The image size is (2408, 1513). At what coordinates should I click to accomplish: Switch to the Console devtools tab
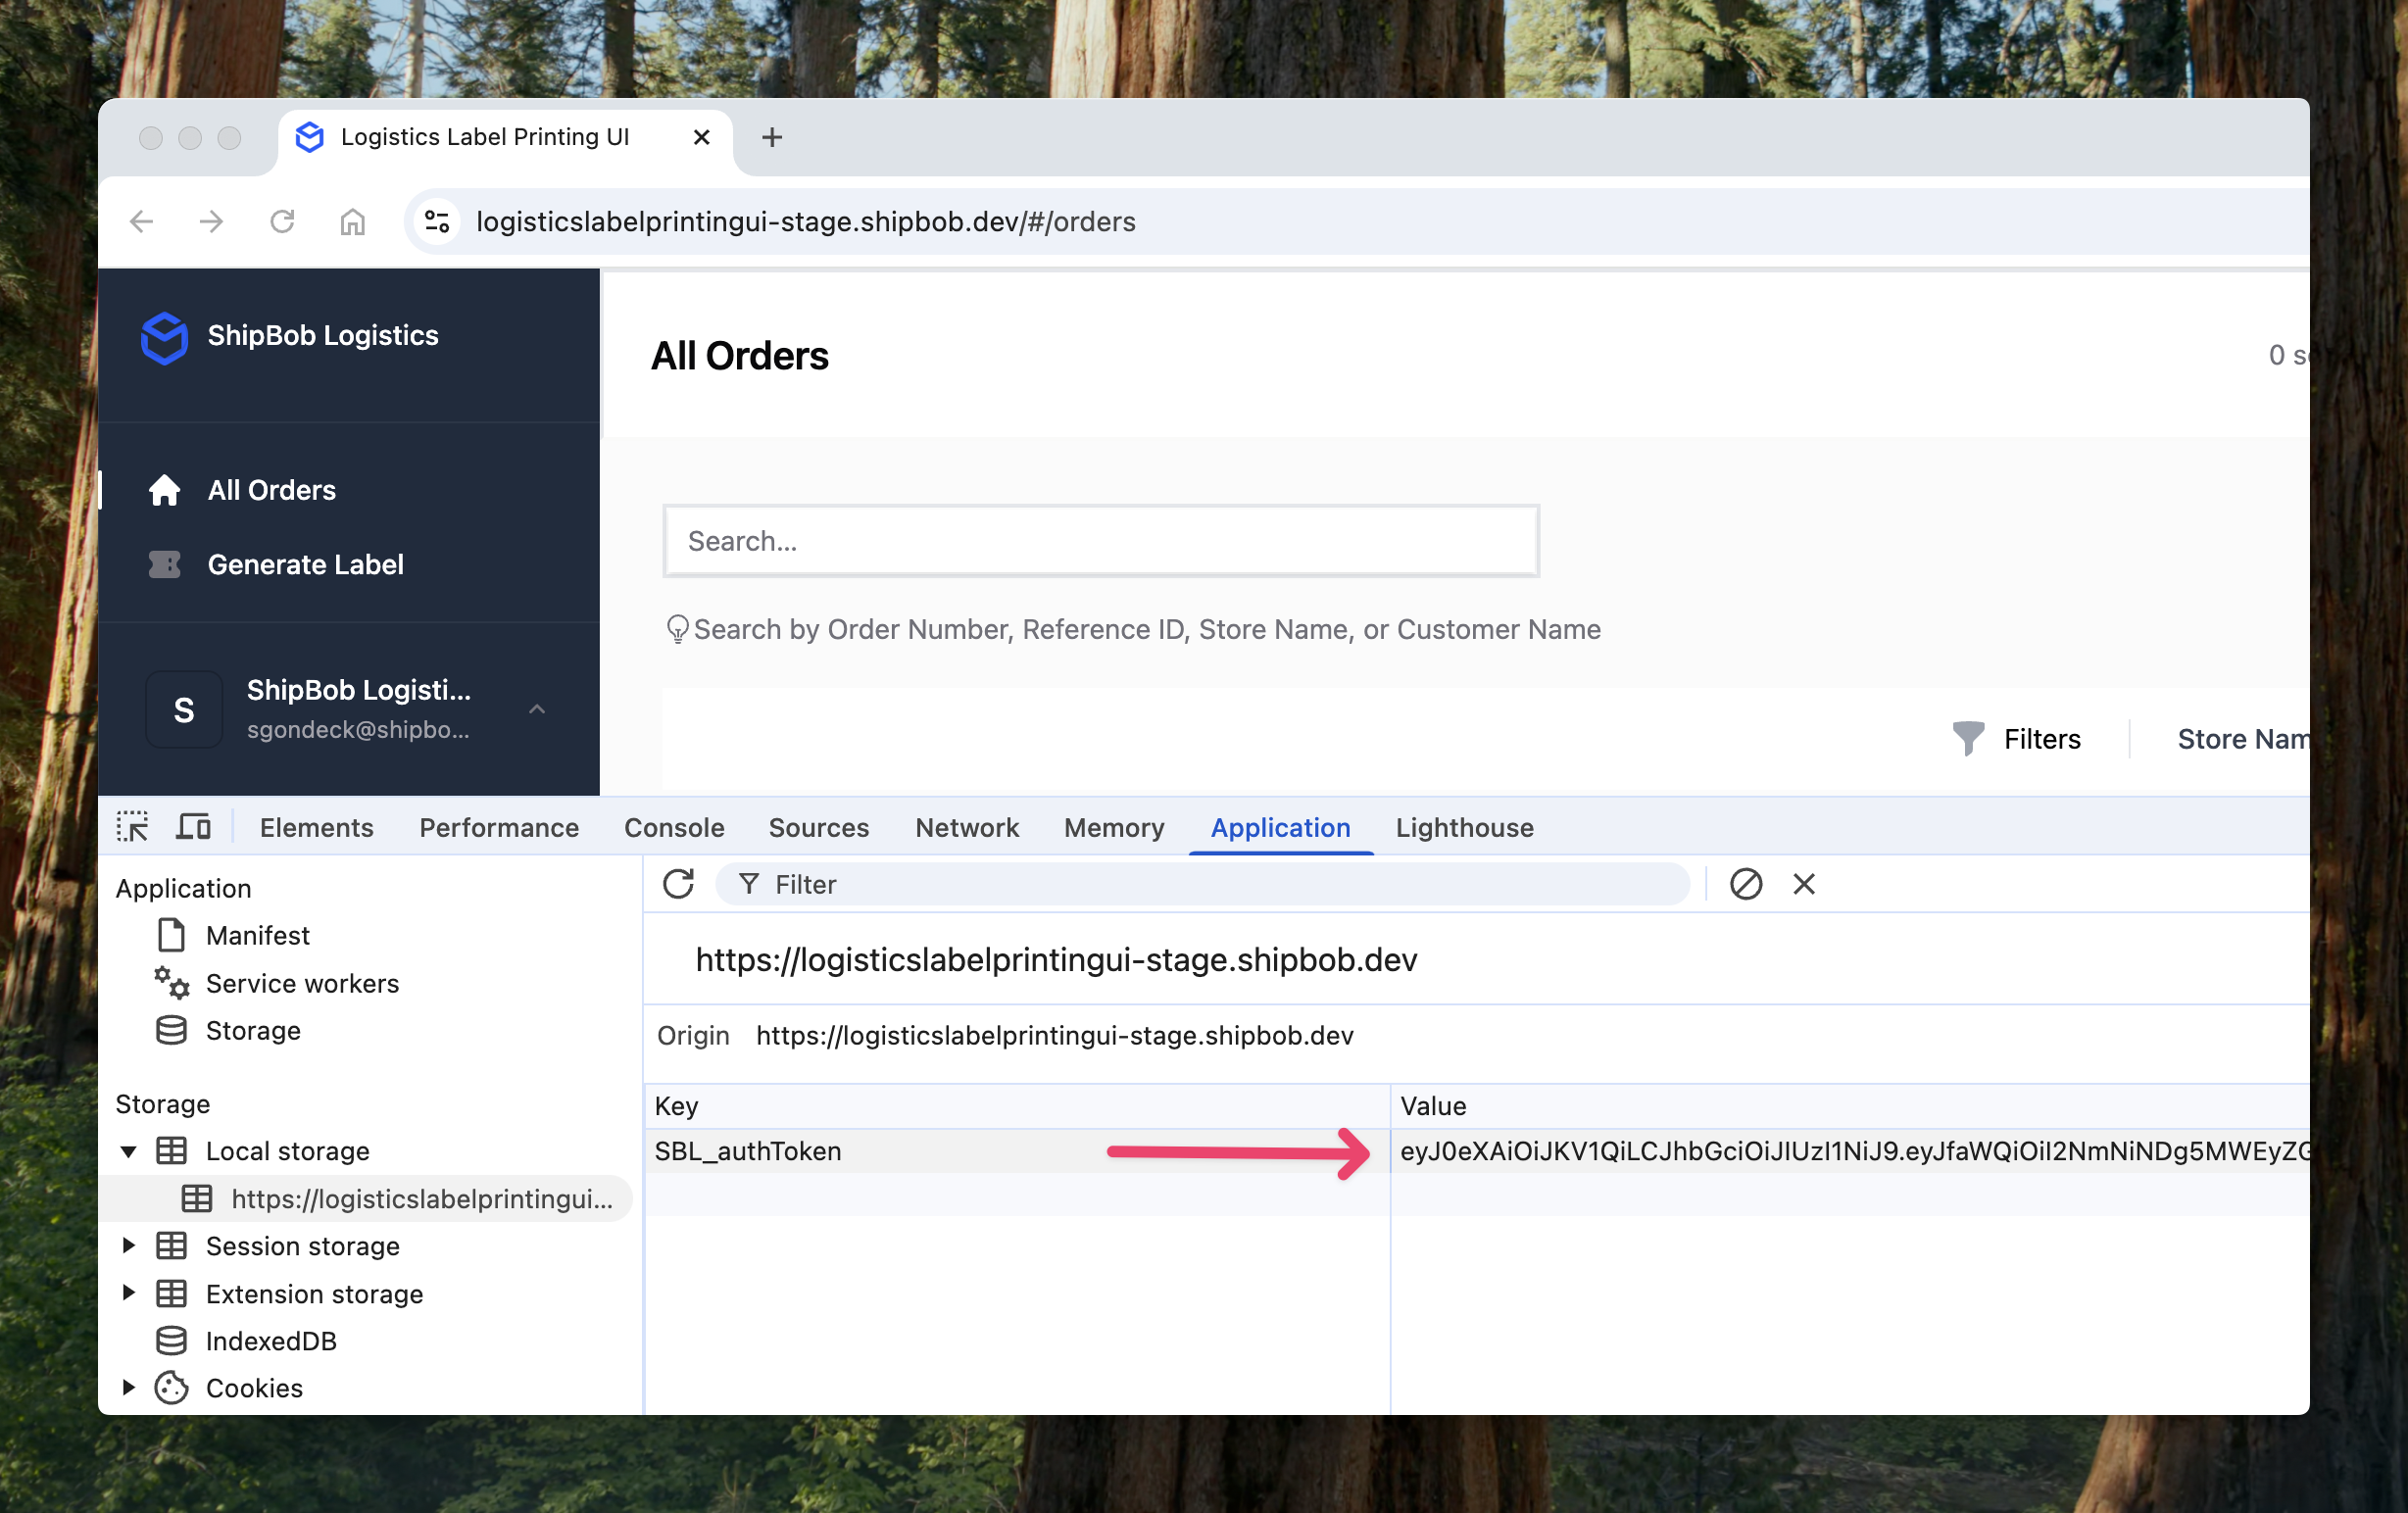(x=674, y=827)
